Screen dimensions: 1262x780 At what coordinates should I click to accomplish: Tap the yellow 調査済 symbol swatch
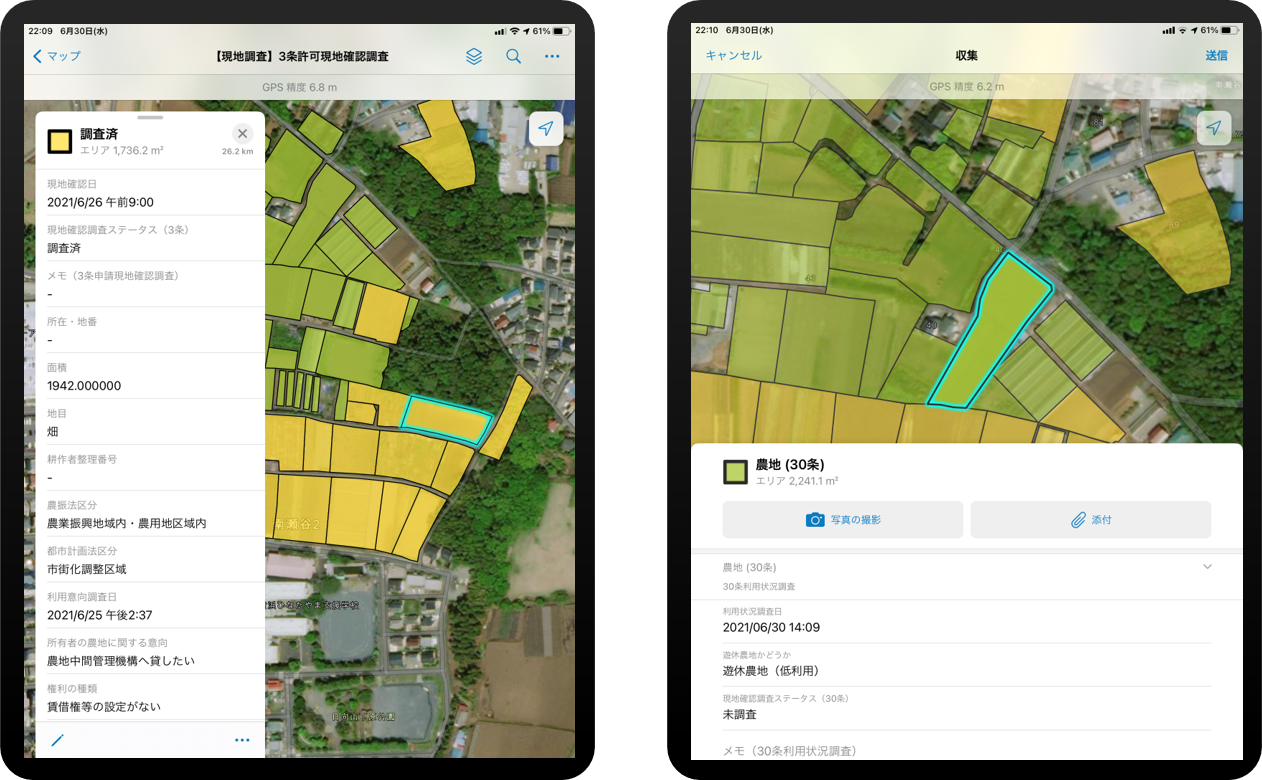60,142
